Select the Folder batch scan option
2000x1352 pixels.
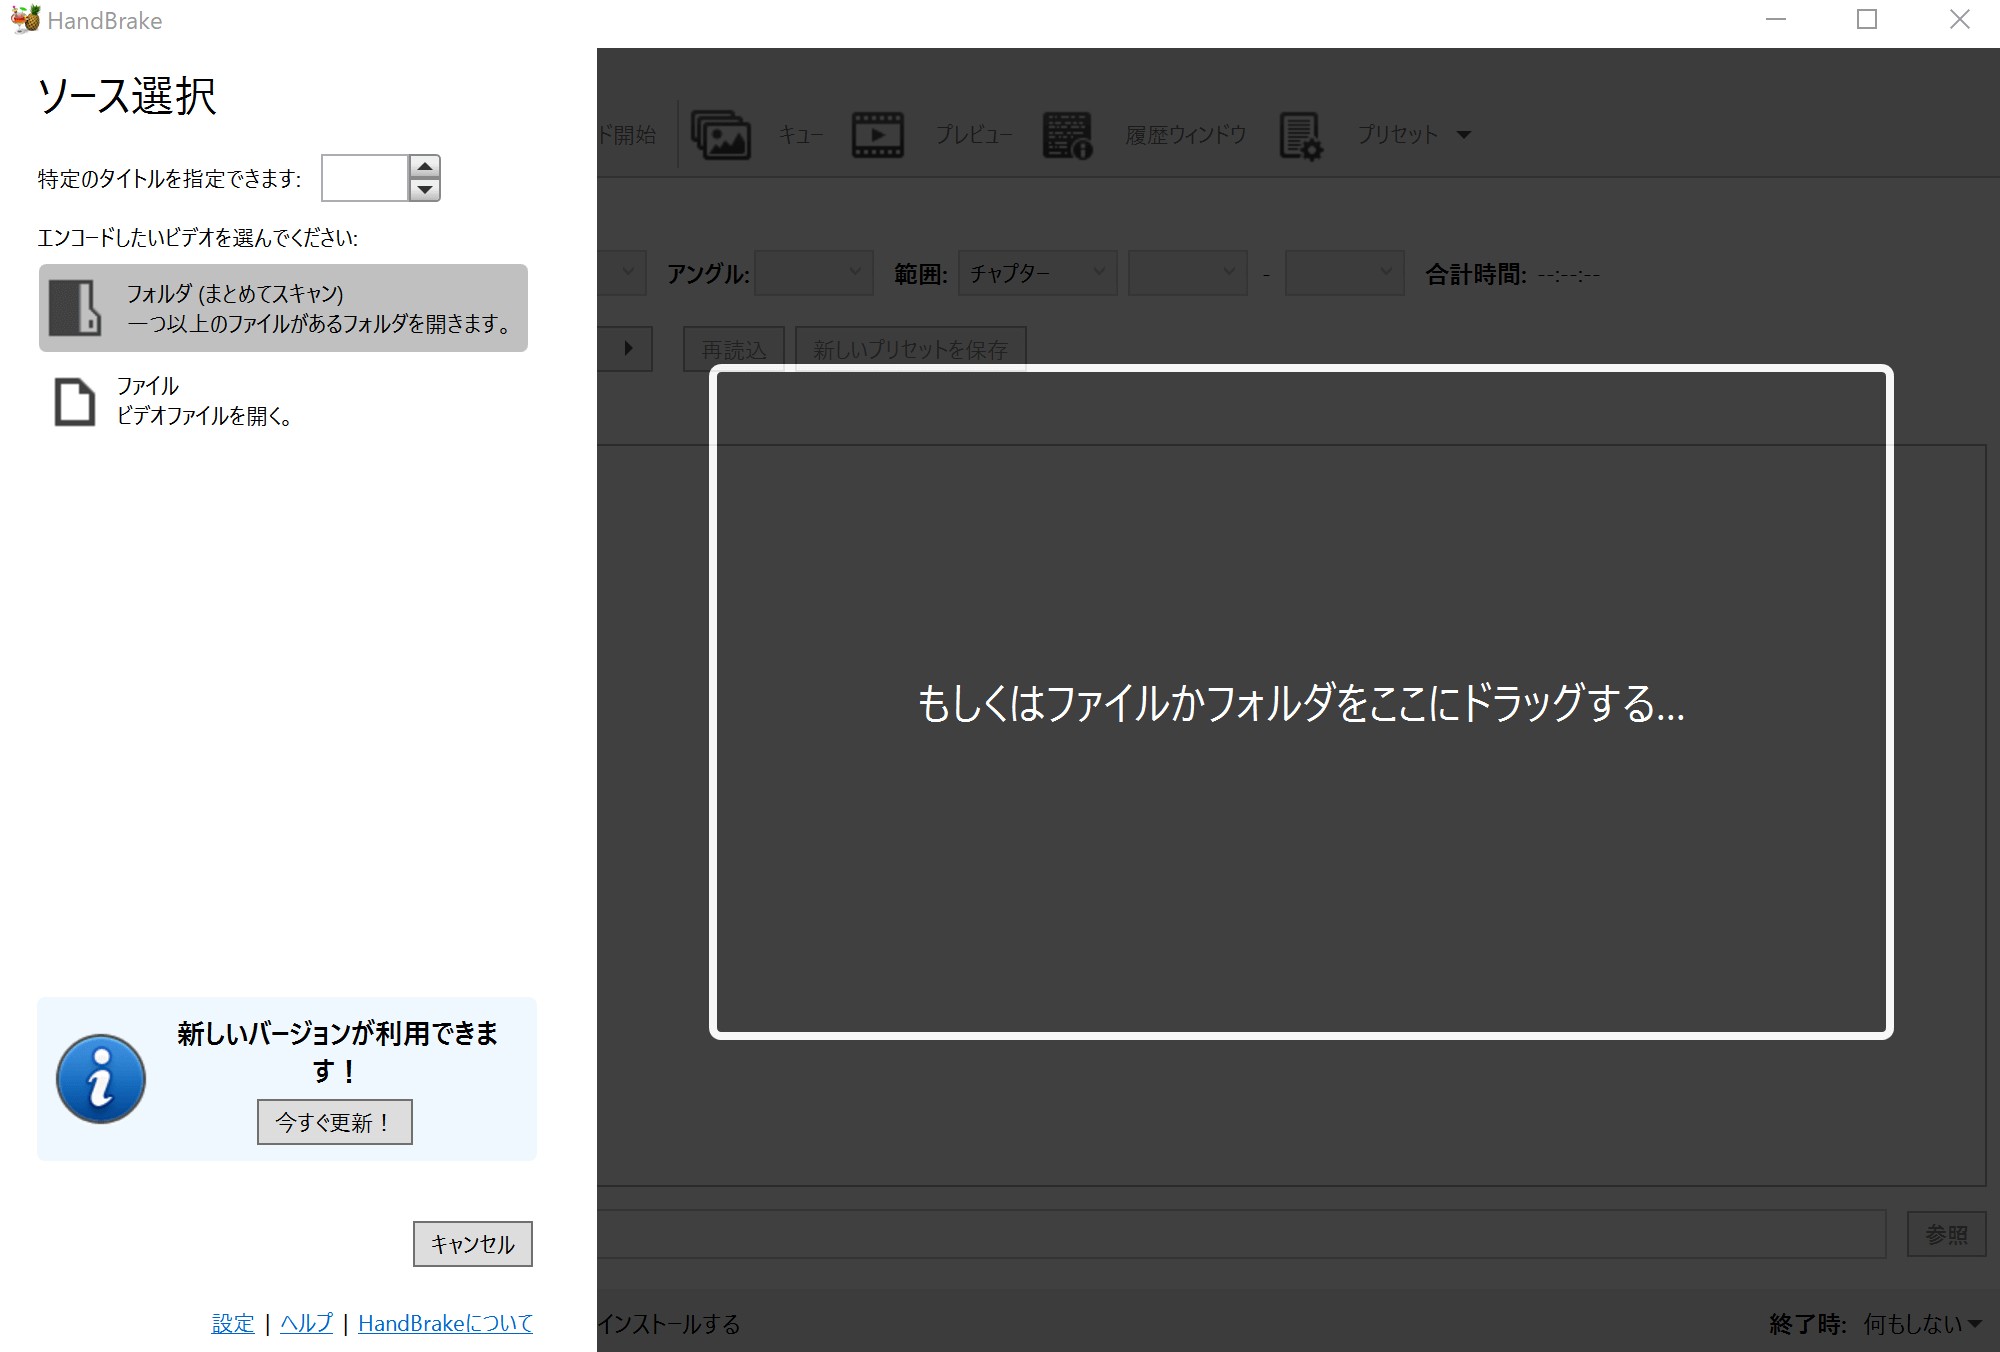coord(283,308)
